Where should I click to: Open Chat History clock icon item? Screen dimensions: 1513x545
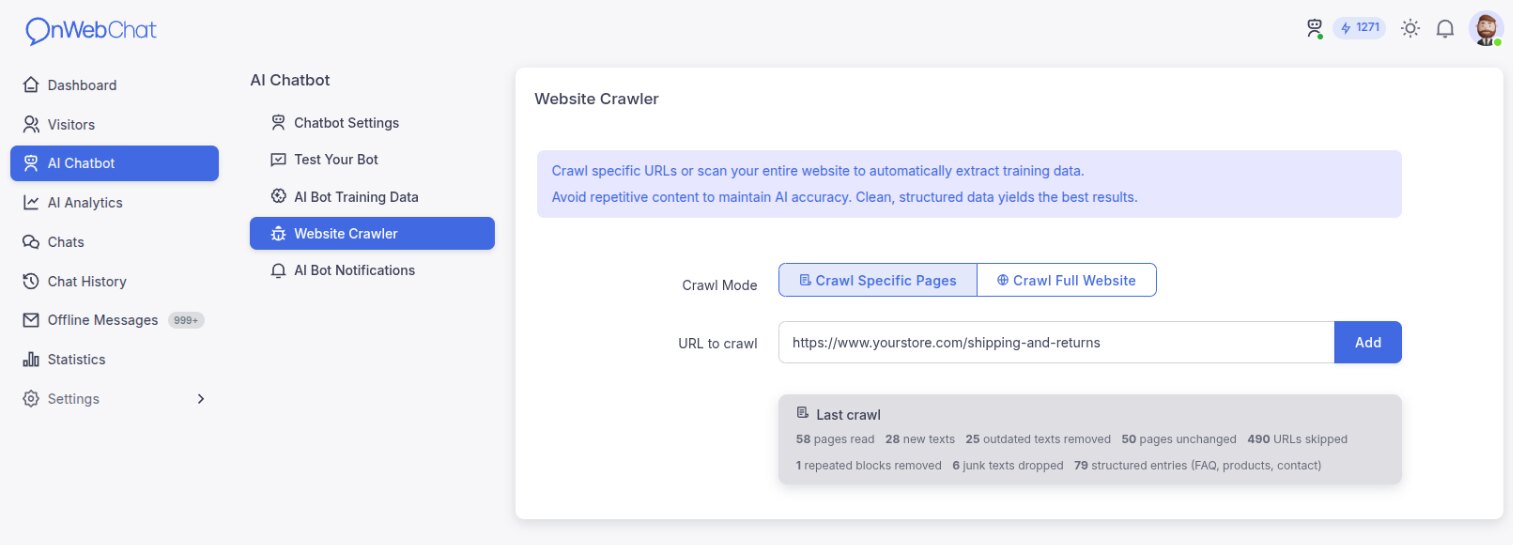tap(114, 282)
